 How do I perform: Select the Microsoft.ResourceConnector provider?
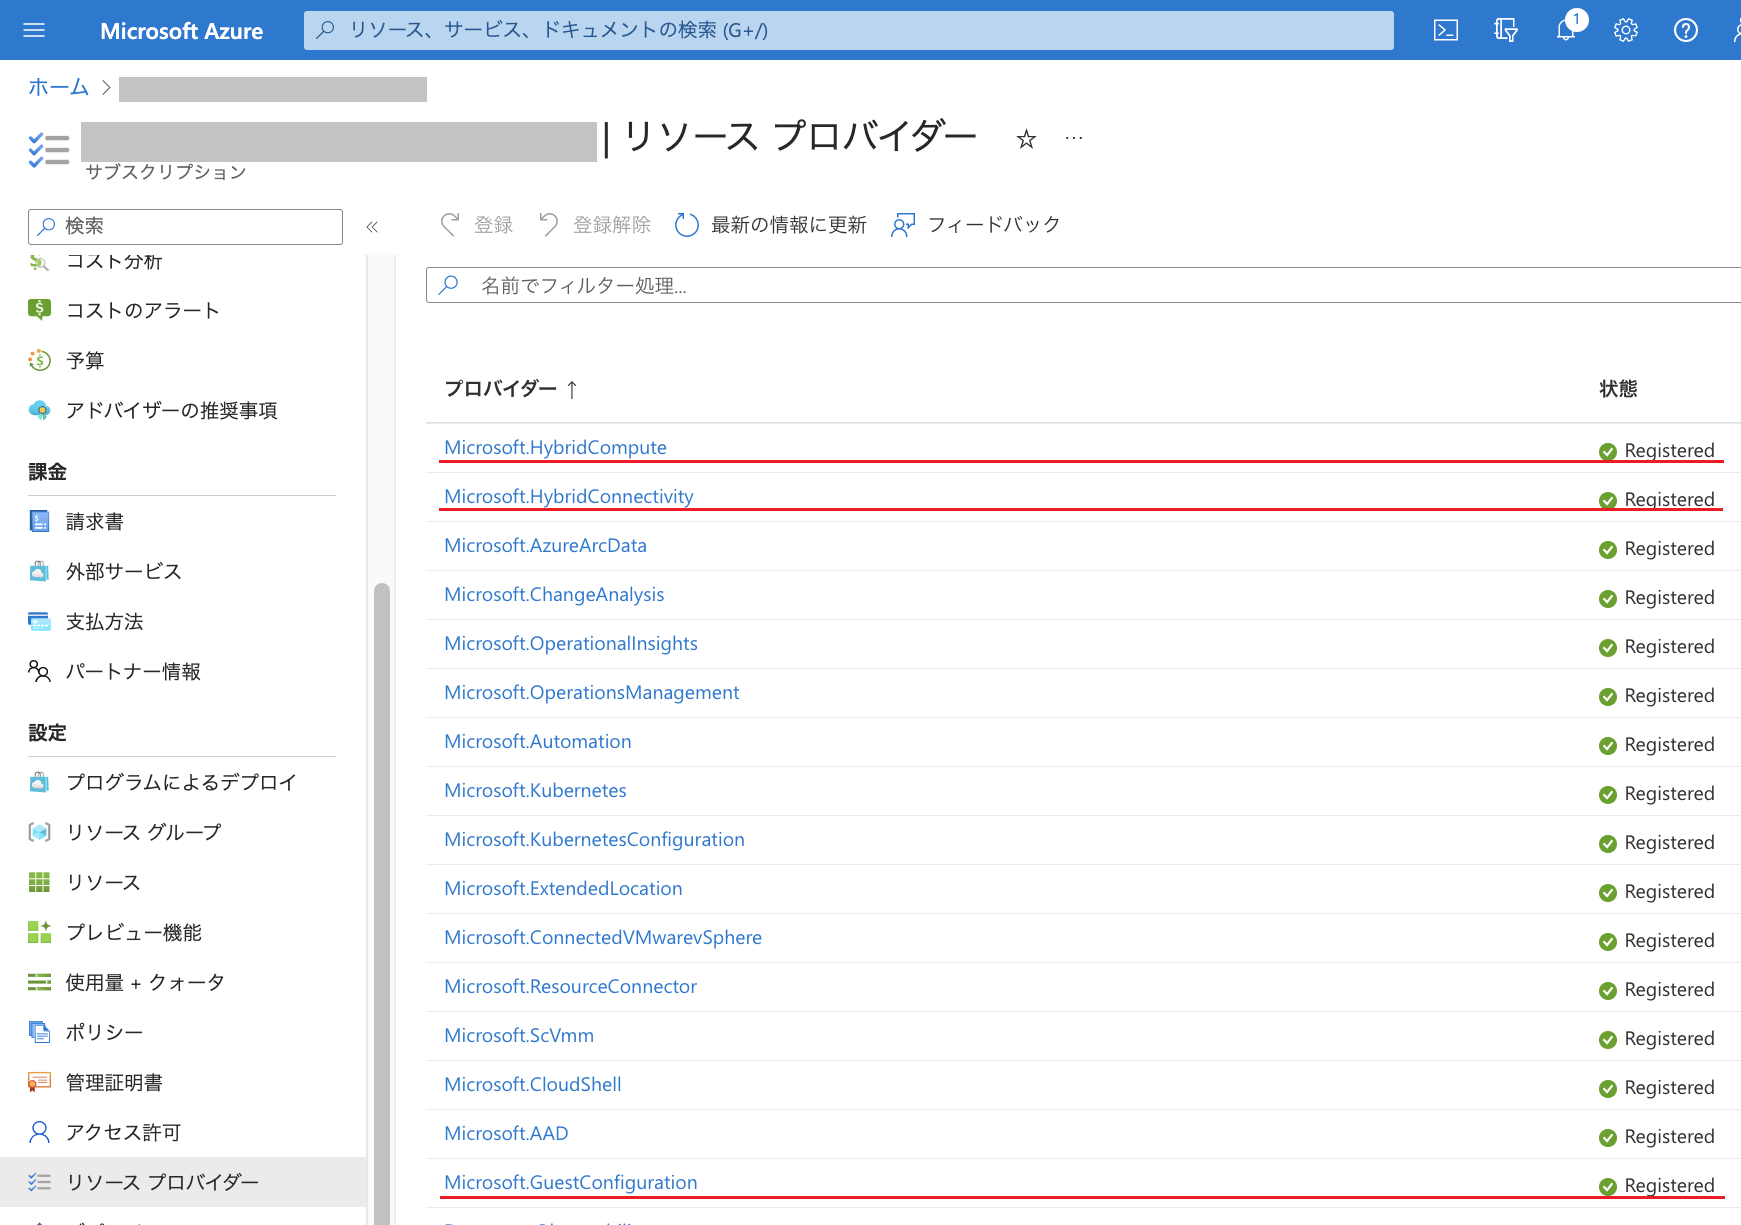(x=570, y=986)
